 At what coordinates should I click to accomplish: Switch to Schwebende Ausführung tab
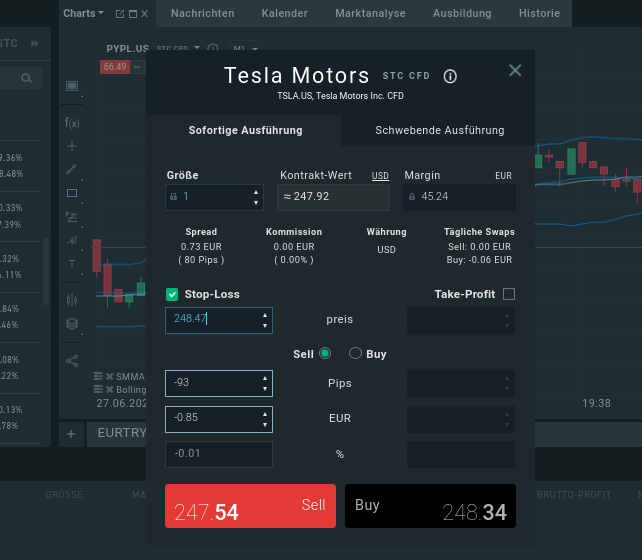point(438,130)
